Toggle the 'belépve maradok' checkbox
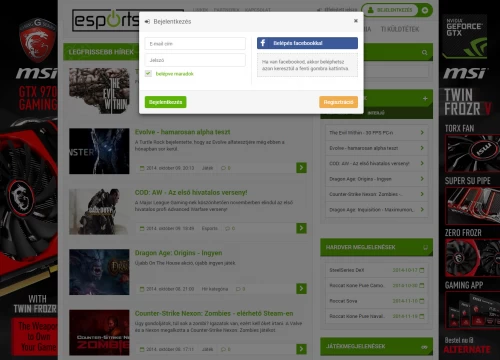This screenshot has height=360, width=500. (x=148, y=74)
